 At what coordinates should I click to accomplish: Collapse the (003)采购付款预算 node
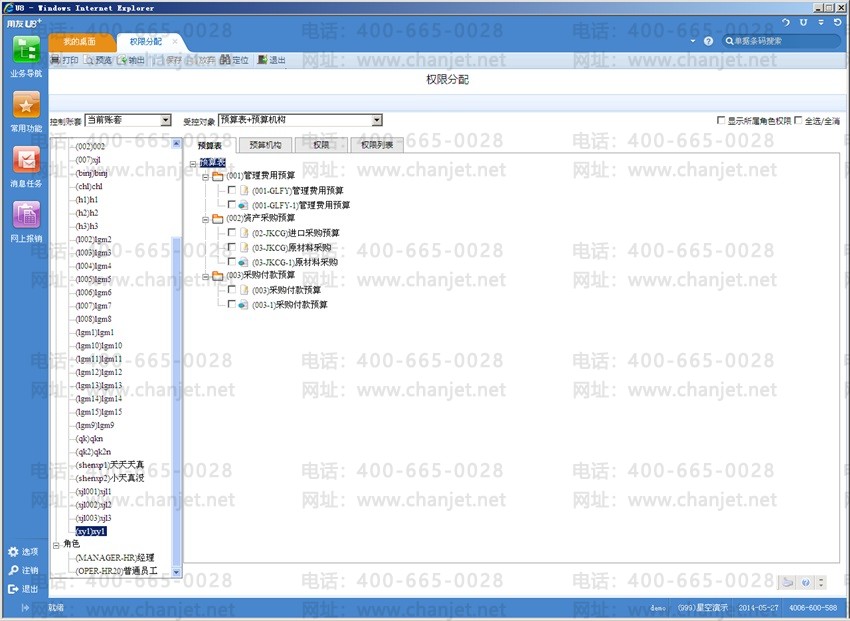tap(205, 276)
